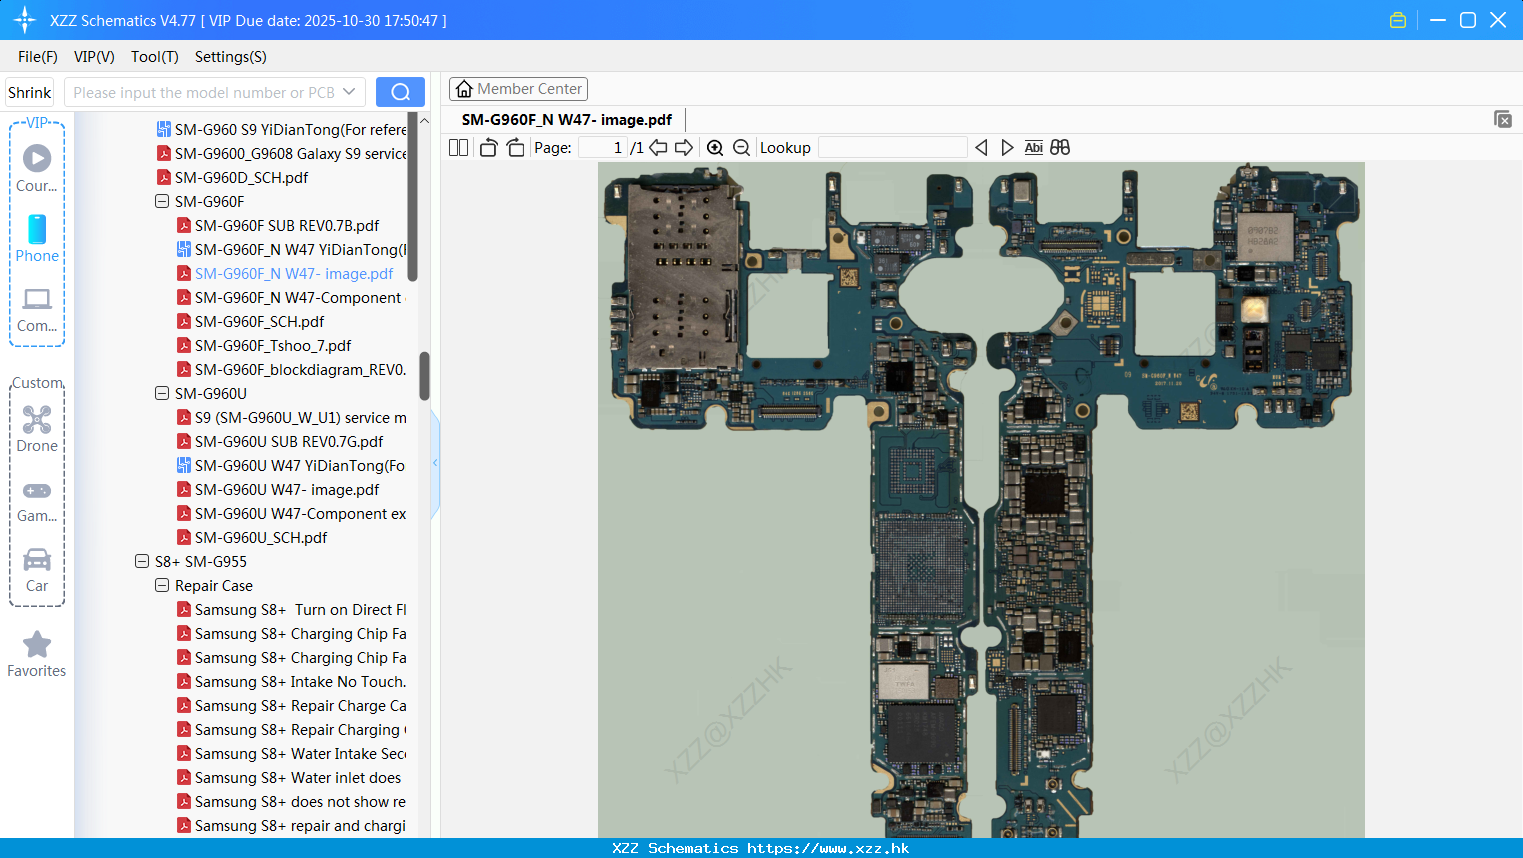Click the xzz.hk website link in status bar
1523x858 pixels.
pos(828,848)
